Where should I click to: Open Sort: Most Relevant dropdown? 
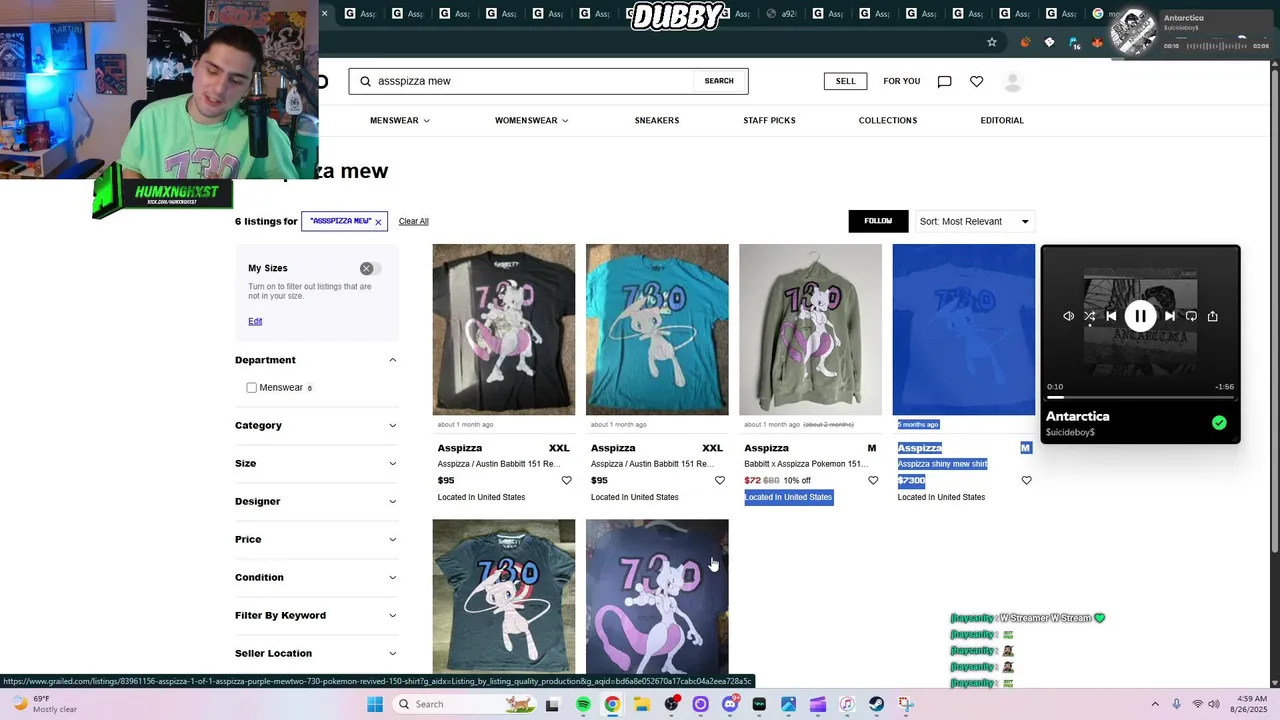coord(974,221)
